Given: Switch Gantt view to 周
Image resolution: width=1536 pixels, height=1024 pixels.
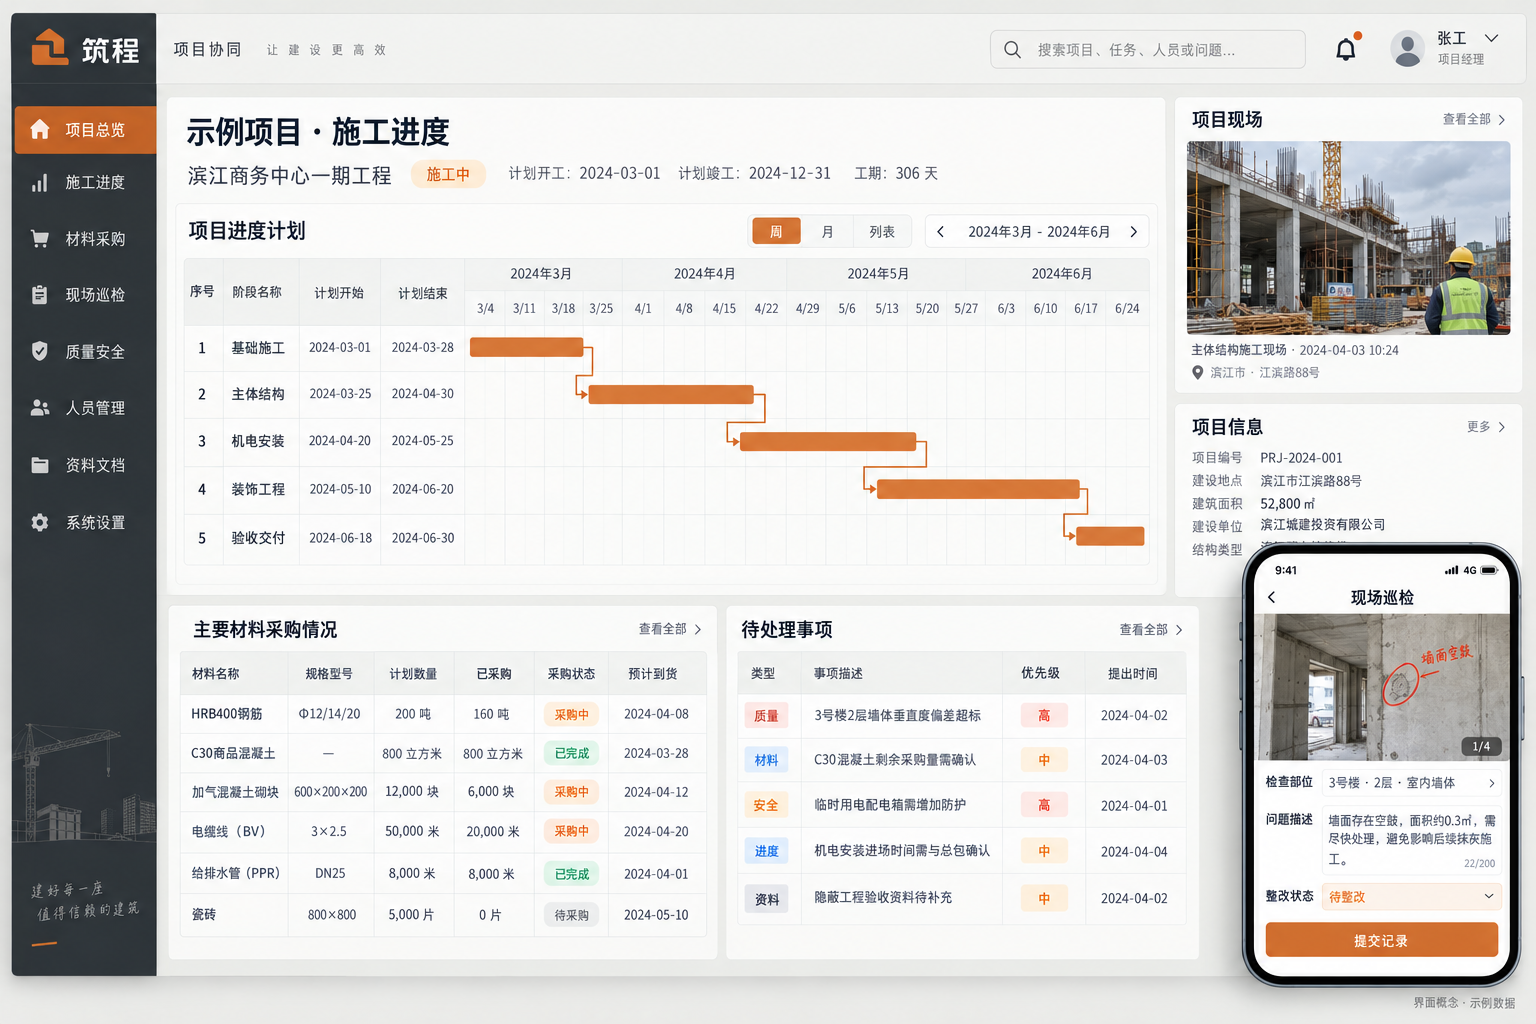Looking at the screenshot, I should tap(776, 231).
